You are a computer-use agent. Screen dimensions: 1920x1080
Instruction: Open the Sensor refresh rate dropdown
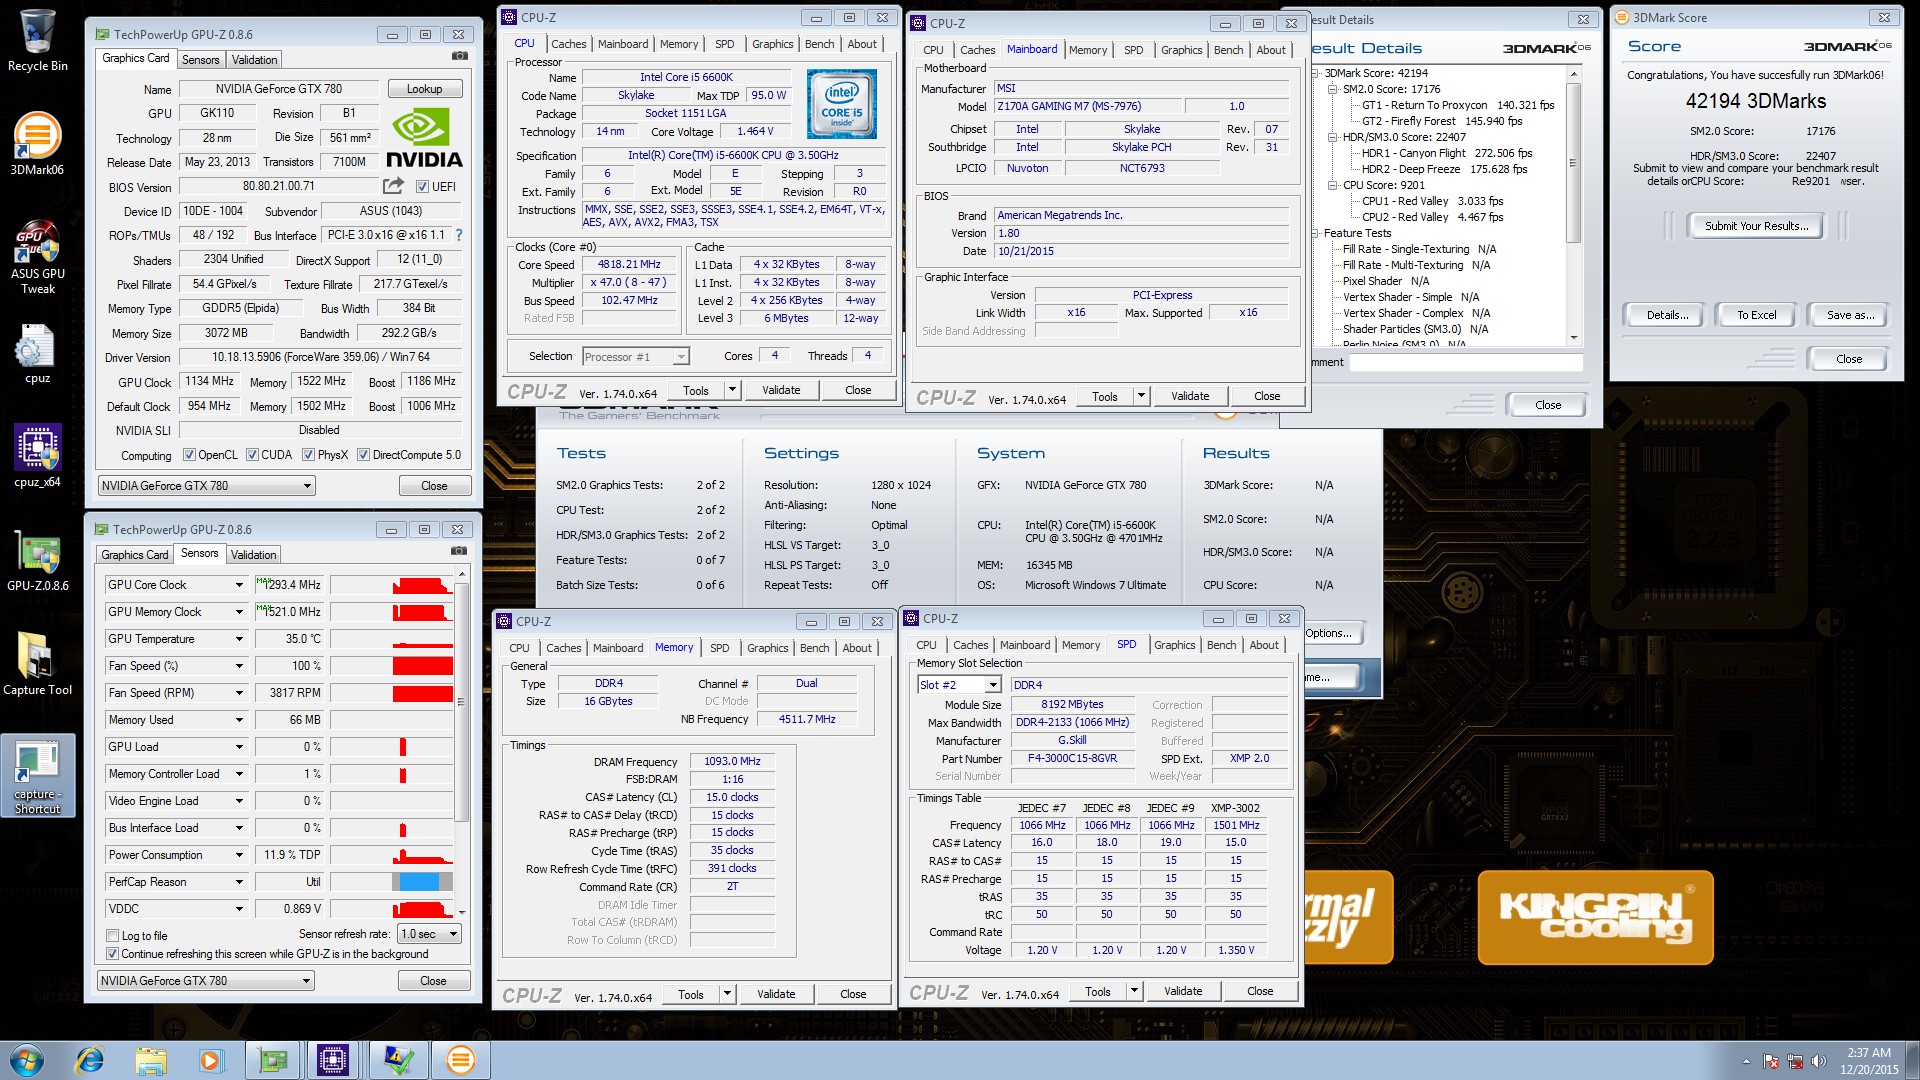tap(429, 934)
